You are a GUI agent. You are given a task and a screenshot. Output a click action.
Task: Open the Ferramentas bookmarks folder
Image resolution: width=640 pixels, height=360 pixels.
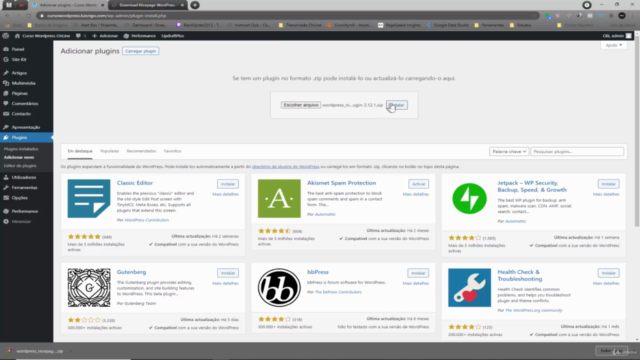click(x=489, y=25)
